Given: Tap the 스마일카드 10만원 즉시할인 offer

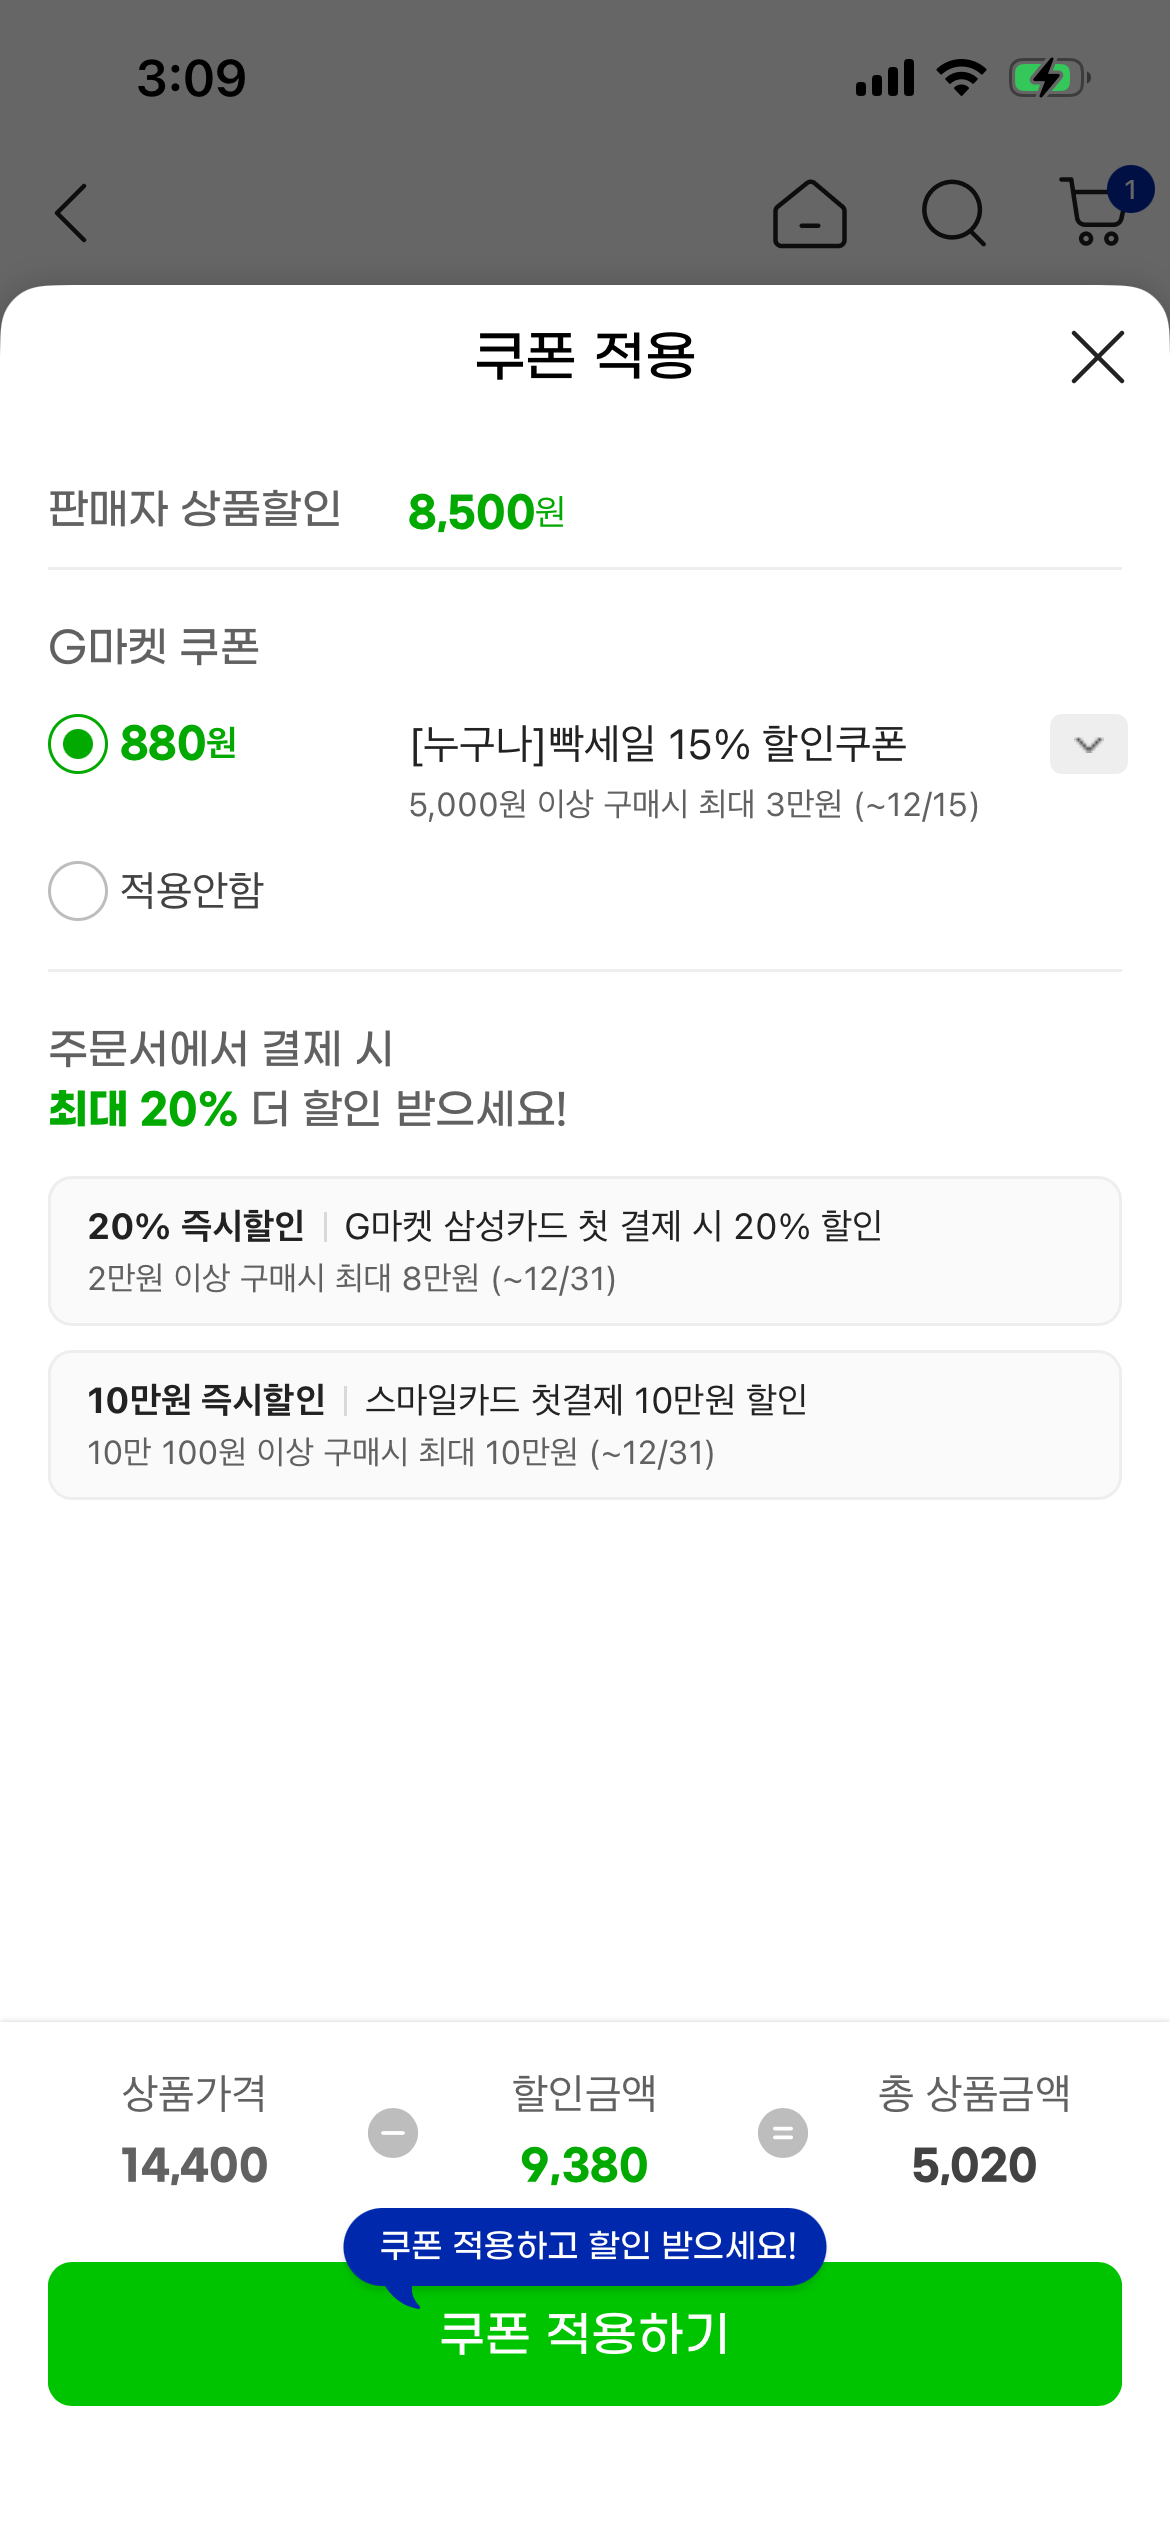Looking at the screenshot, I should (x=585, y=1425).
